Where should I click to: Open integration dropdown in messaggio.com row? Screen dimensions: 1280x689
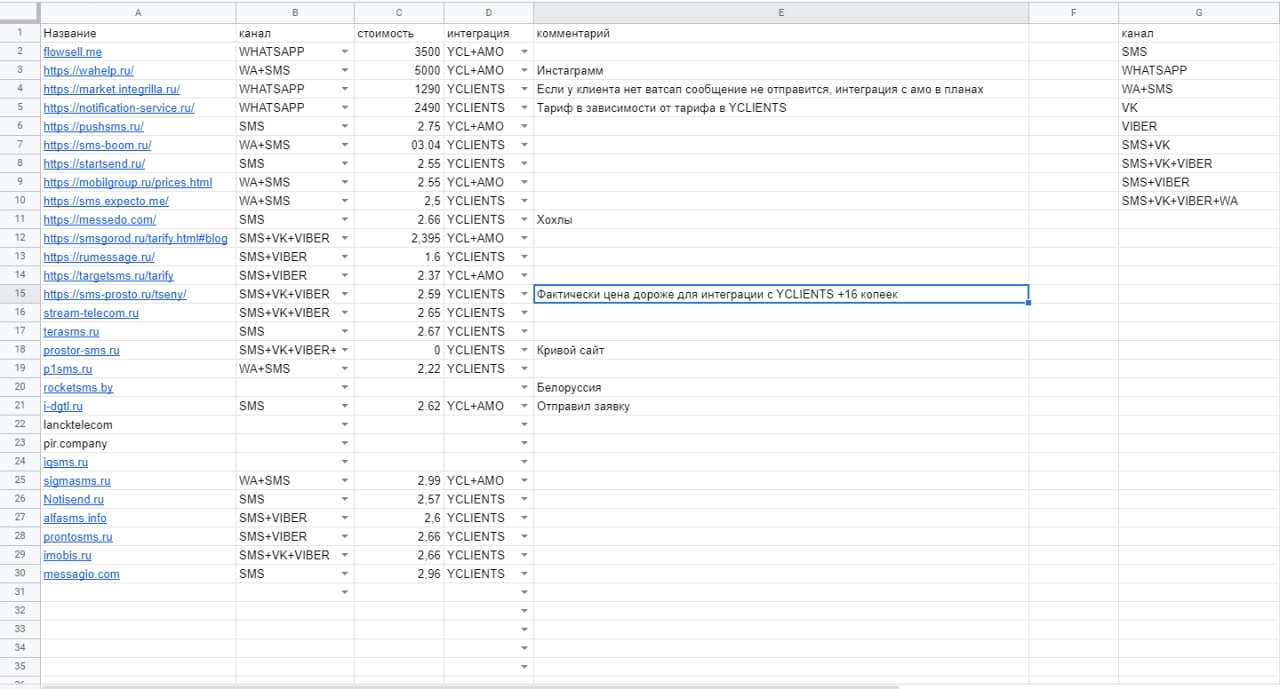524,574
